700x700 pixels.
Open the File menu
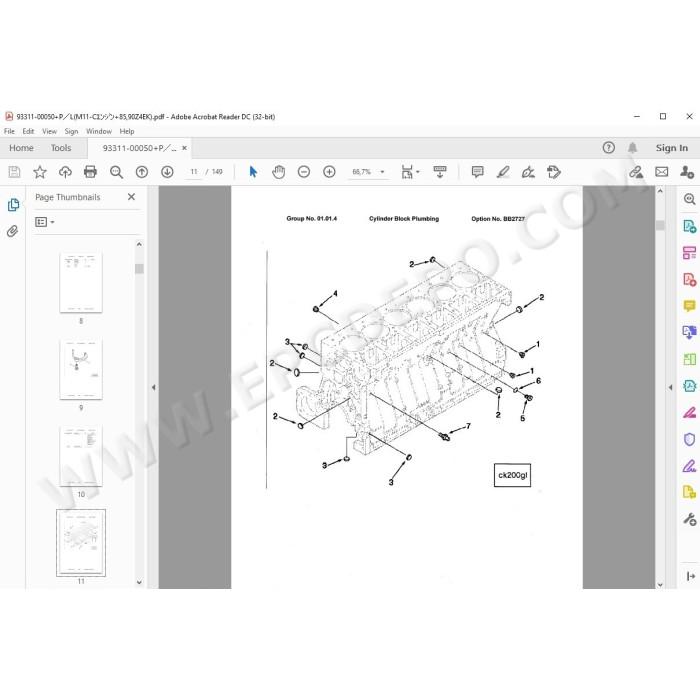click(9, 131)
